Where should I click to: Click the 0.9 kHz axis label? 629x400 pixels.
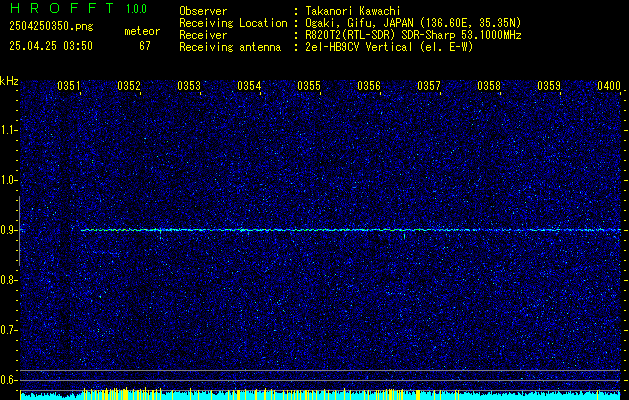[8, 230]
